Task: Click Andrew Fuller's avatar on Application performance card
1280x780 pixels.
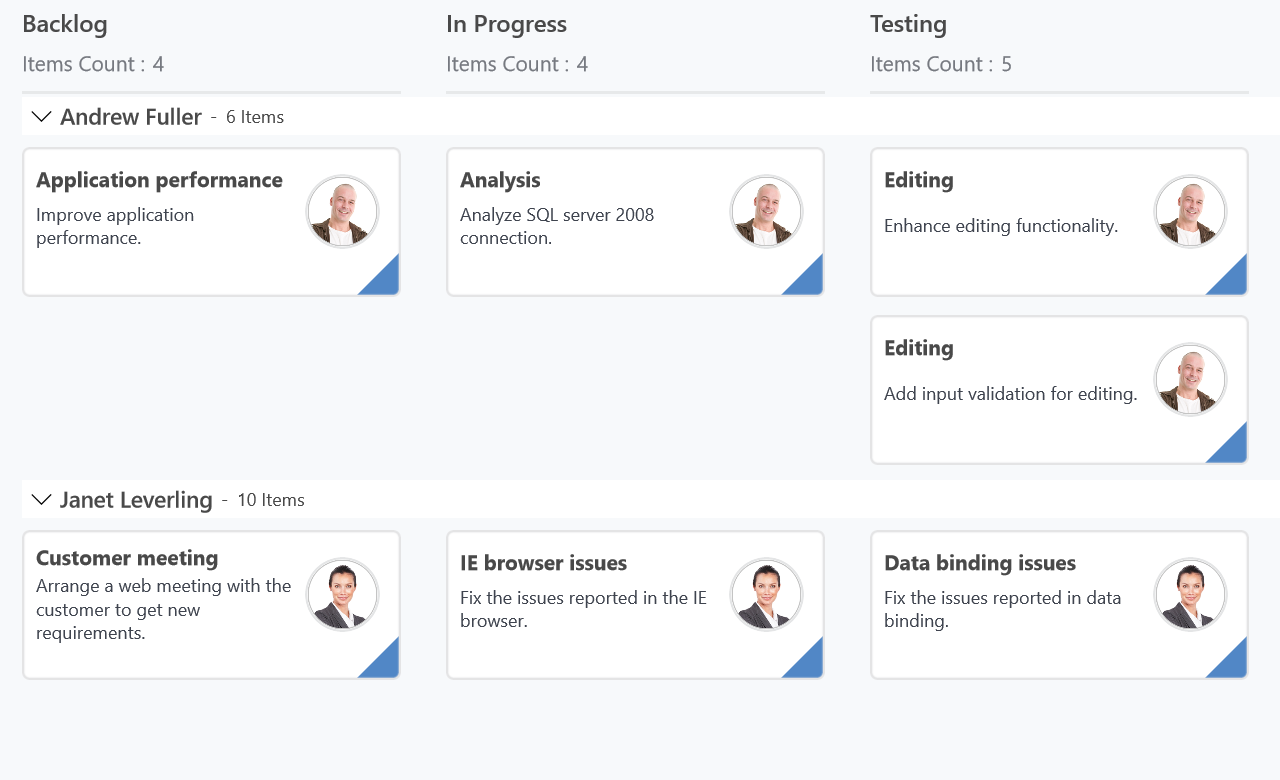Action: click(342, 211)
